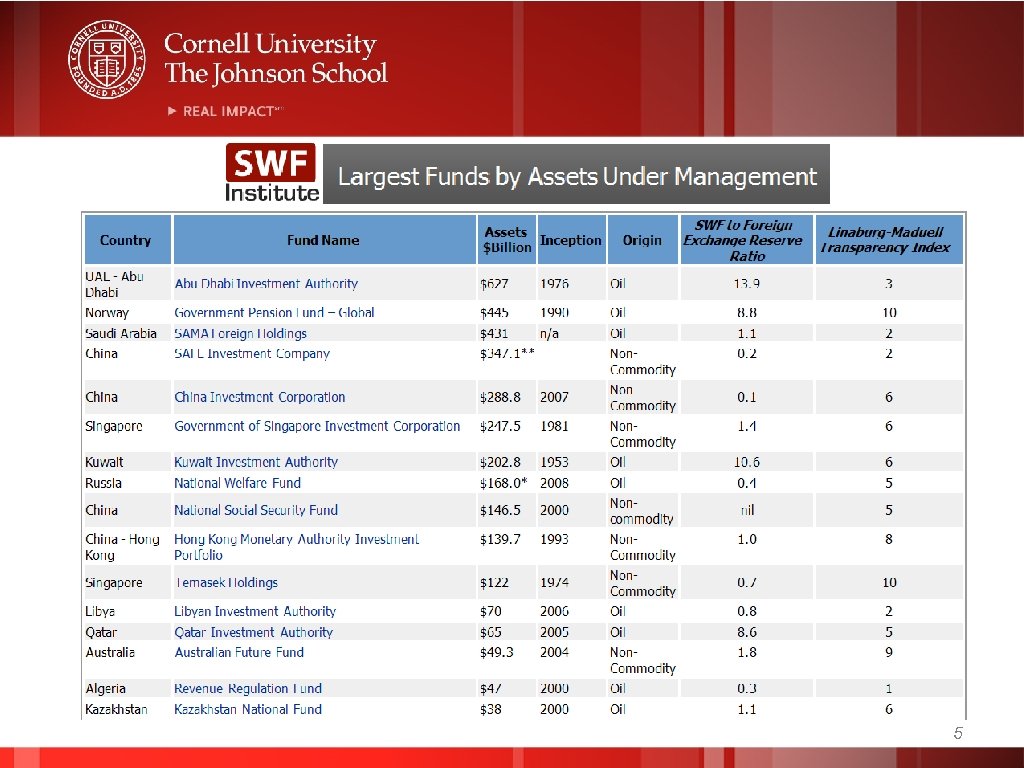
Task: Click the $49.3 assets value
Action: (x=496, y=652)
